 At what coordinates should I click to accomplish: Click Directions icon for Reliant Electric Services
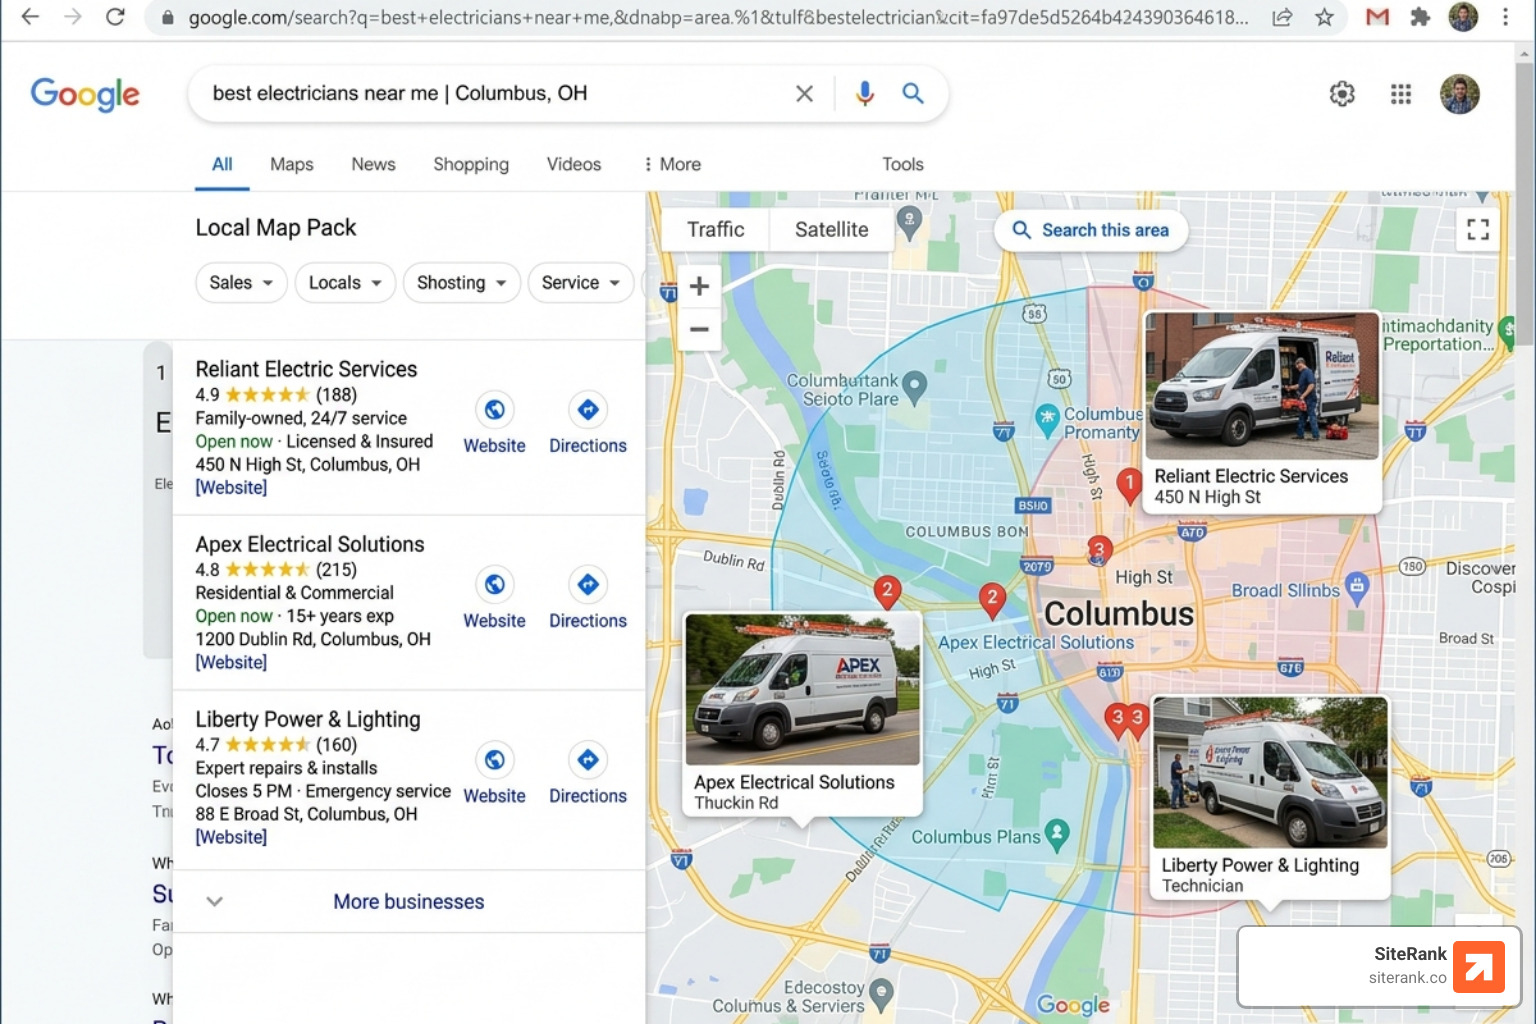point(588,410)
